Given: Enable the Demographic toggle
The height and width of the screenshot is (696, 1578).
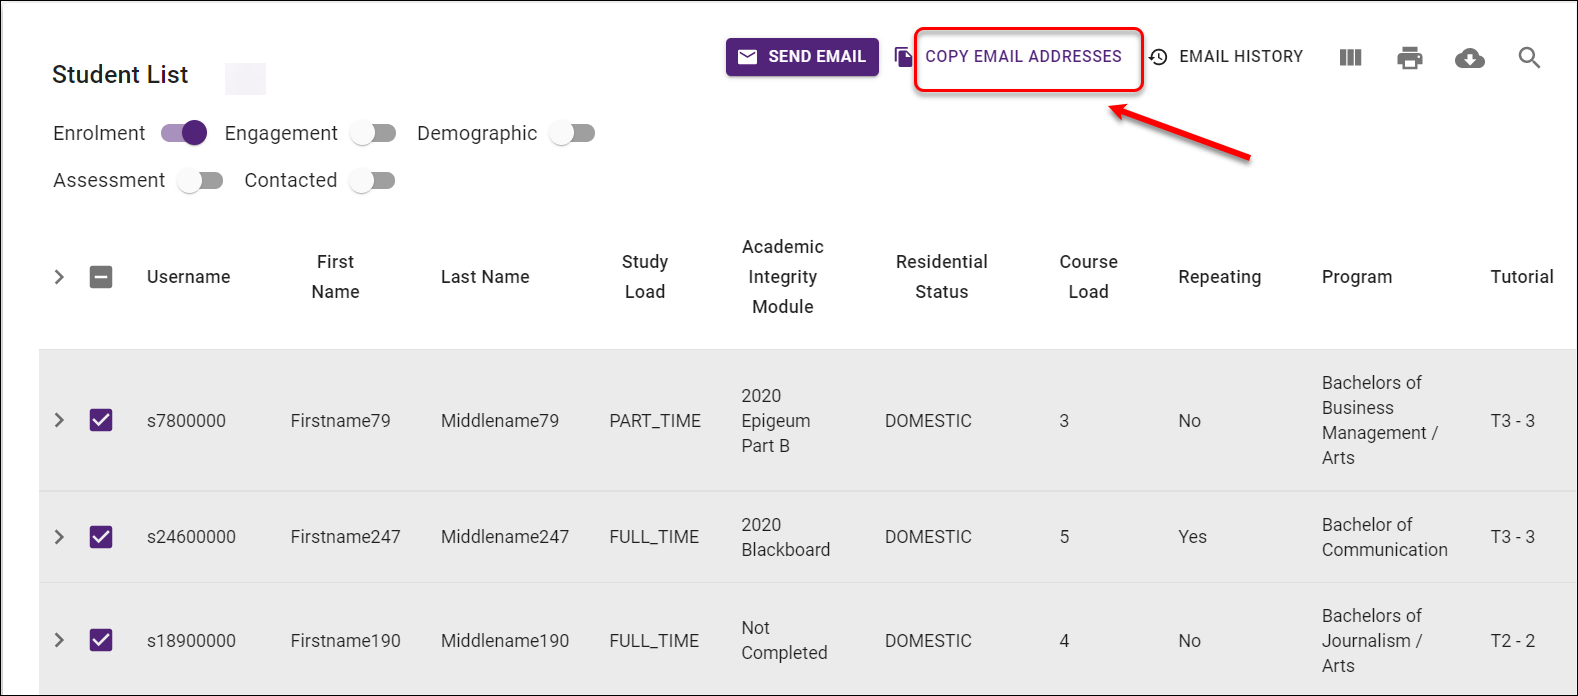Looking at the screenshot, I should 573,133.
